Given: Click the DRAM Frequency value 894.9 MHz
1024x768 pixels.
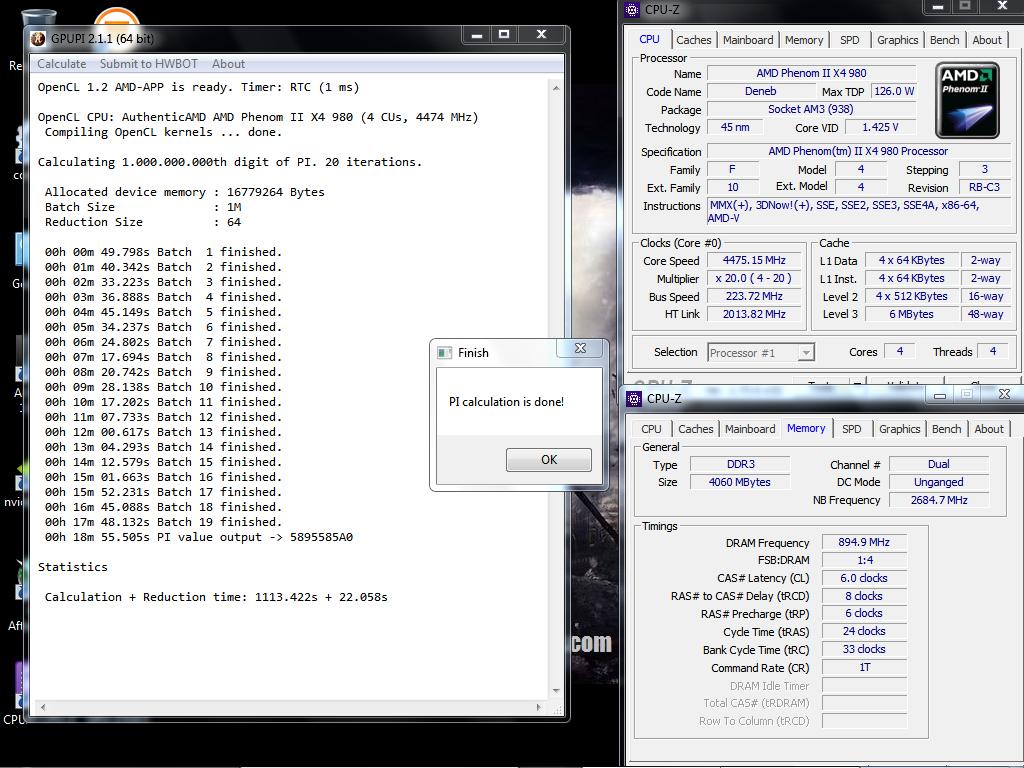Looking at the screenshot, I should point(864,542).
